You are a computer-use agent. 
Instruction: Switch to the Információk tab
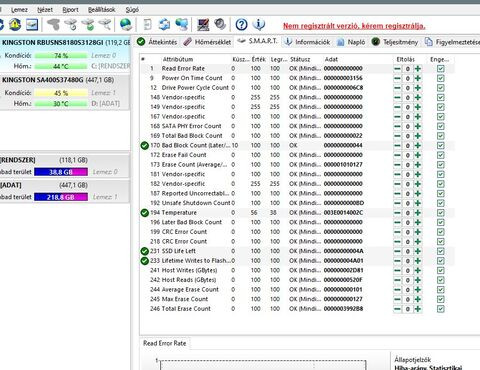[307, 42]
